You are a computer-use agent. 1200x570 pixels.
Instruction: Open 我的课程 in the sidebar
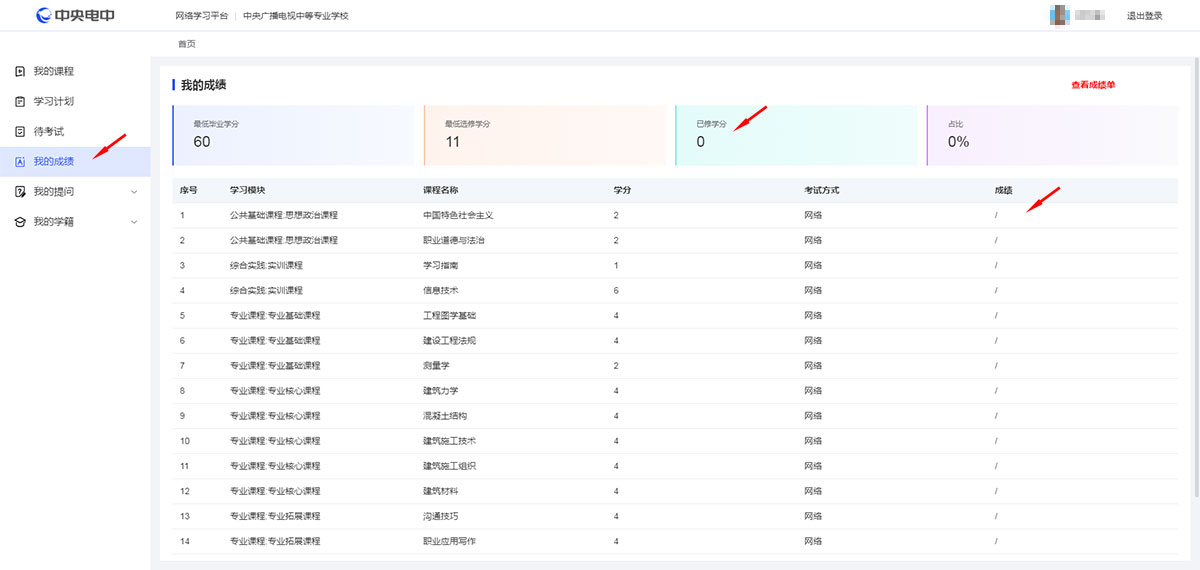coord(75,71)
